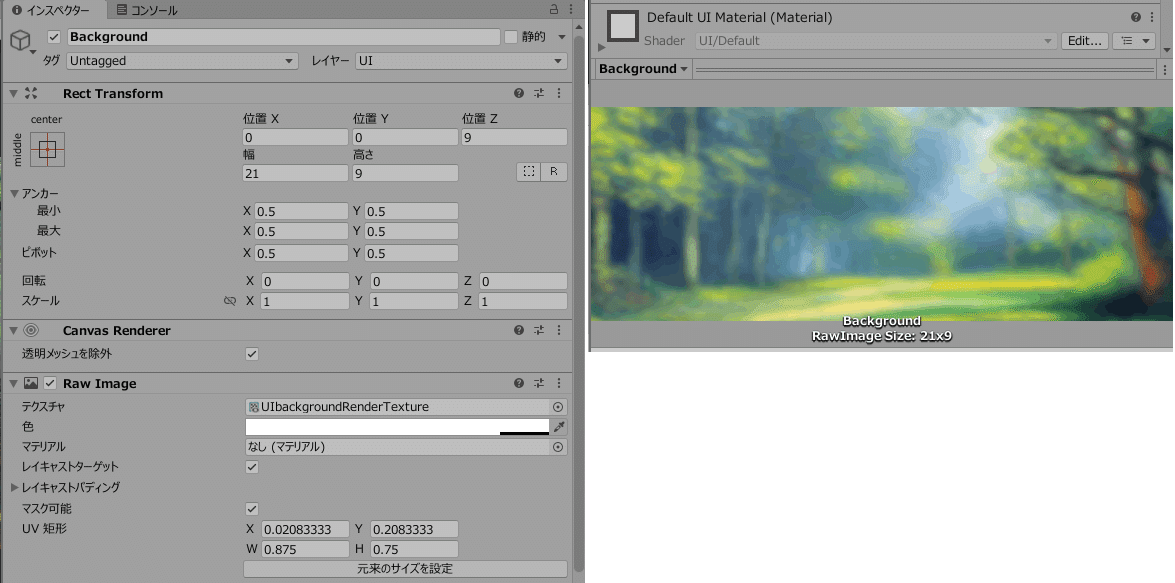Collapse the Raw Image component
The width and height of the screenshot is (1175, 583).
click(13, 384)
